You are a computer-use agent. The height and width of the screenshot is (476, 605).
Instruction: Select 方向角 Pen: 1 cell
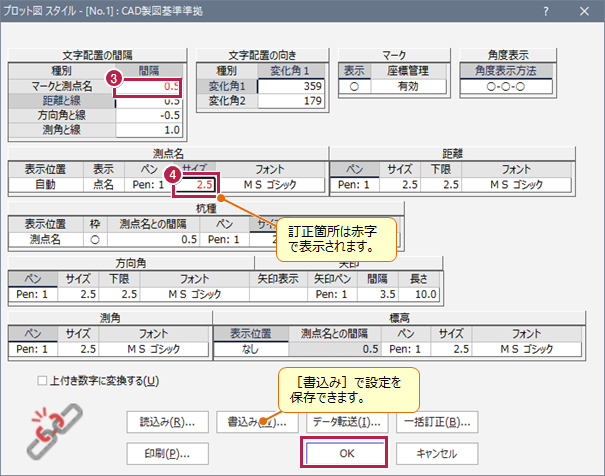(x=32, y=294)
